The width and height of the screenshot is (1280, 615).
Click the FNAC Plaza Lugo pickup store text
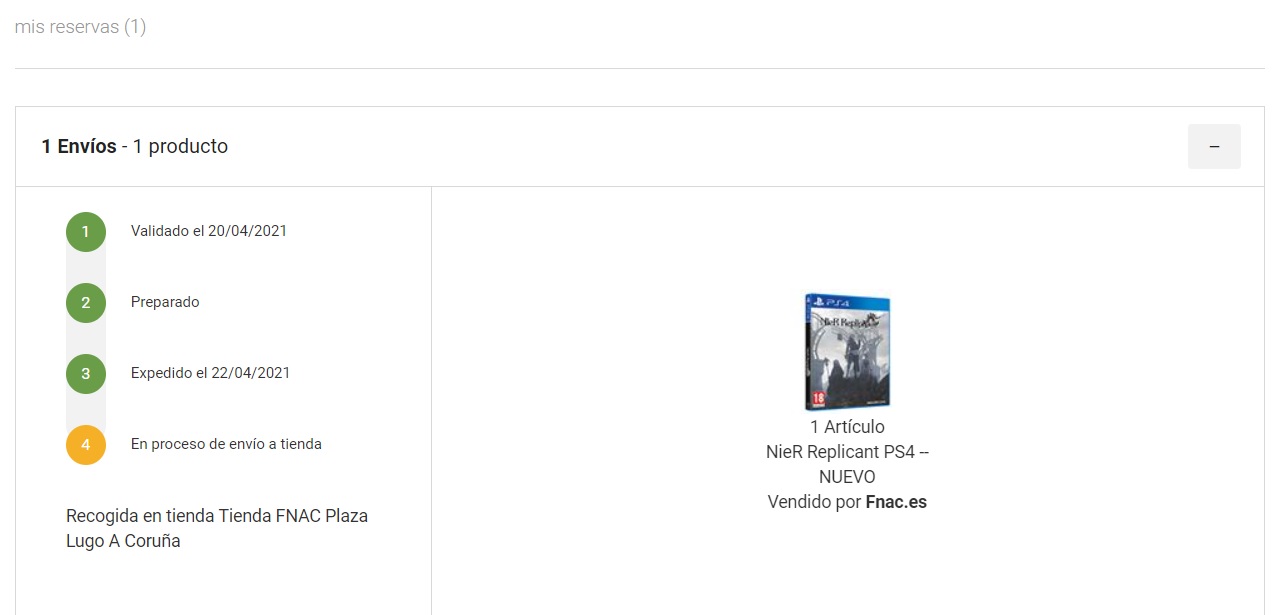(x=217, y=528)
